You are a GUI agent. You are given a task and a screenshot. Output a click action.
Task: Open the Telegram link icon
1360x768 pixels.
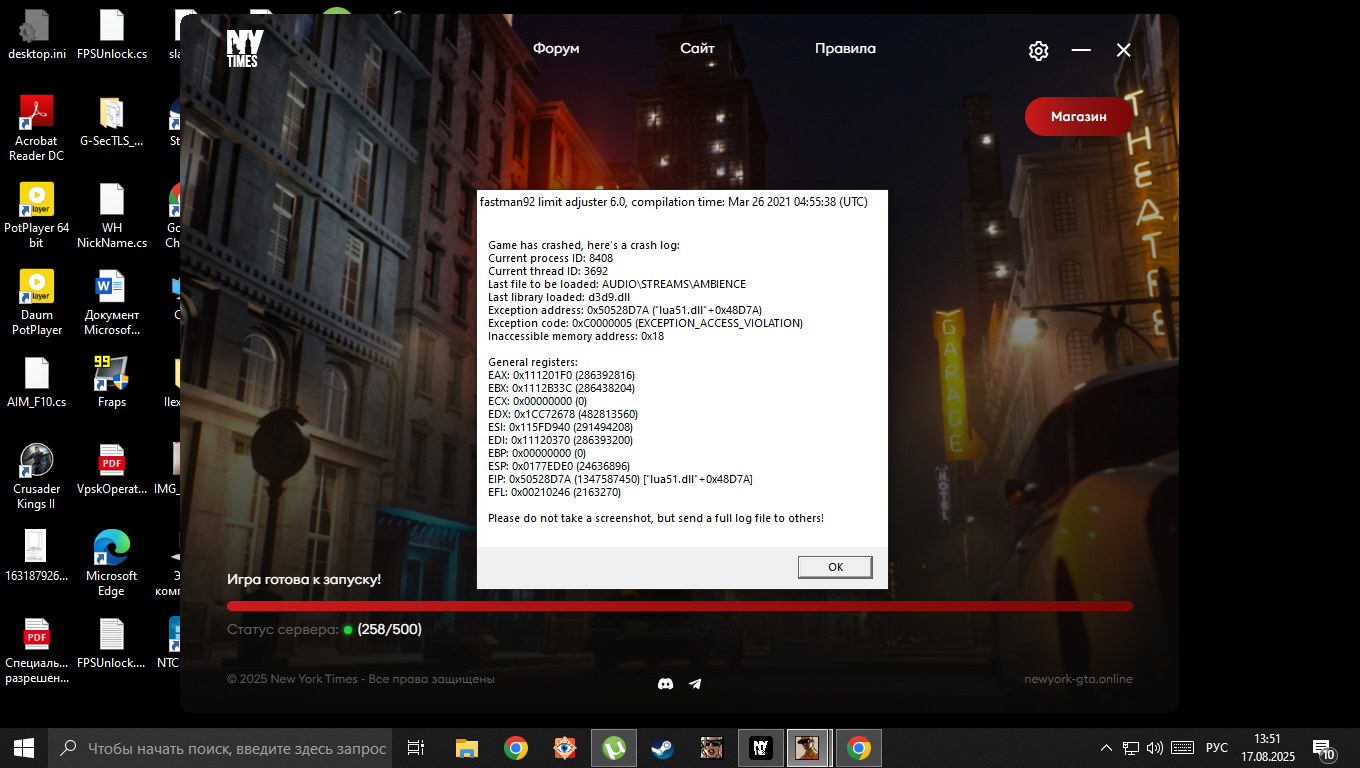pos(695,684)
